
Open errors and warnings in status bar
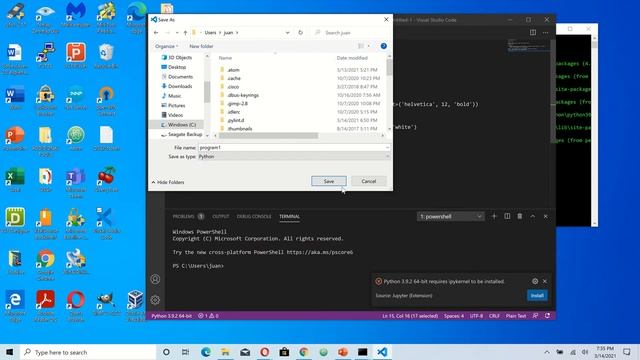point(208,316)
